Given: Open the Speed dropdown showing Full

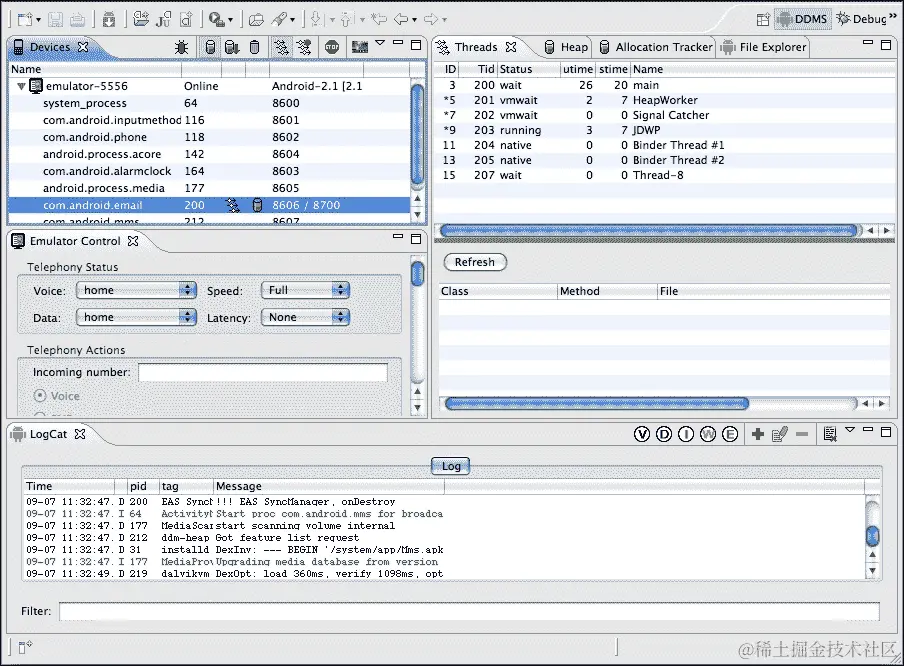Looking at the screenshot, I should (306, 290).
